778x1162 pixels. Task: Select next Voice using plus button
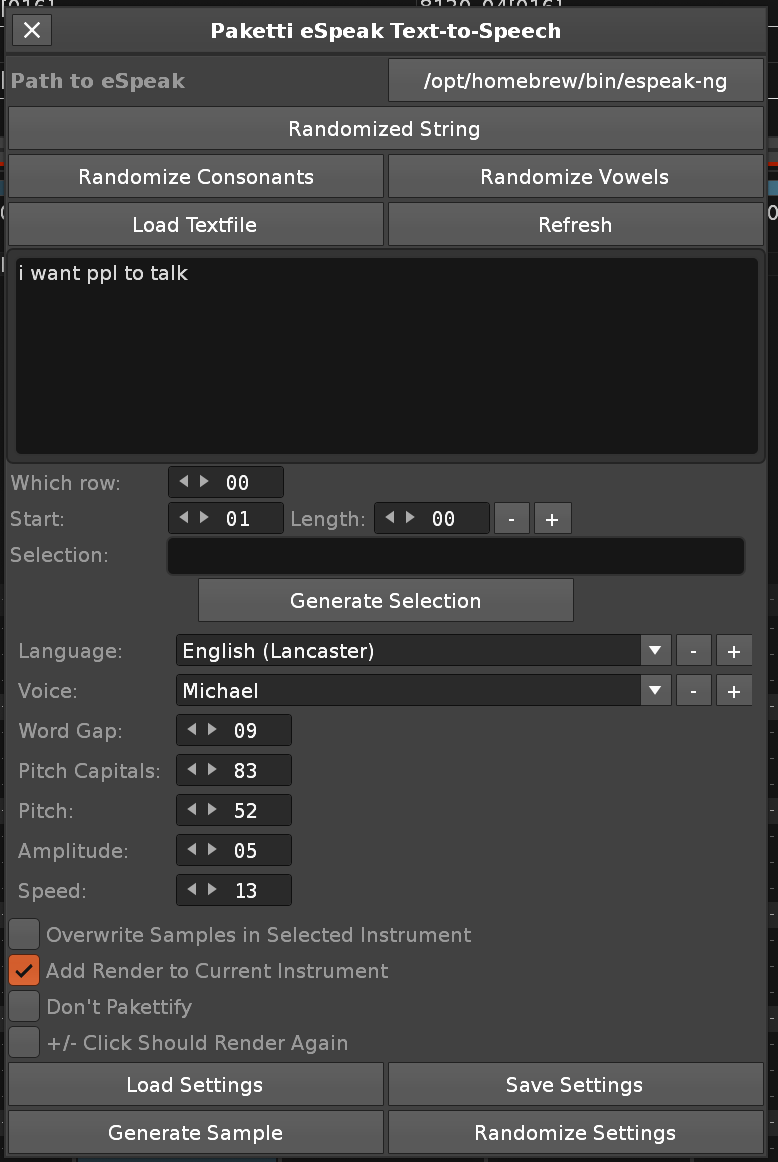coord(733,691)
